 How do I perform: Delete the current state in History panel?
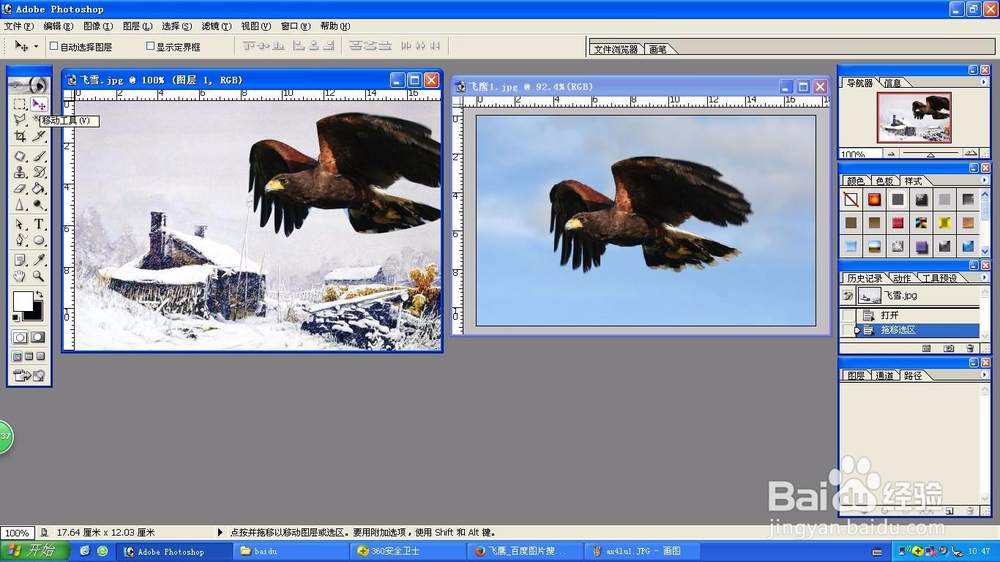point(970,348)
